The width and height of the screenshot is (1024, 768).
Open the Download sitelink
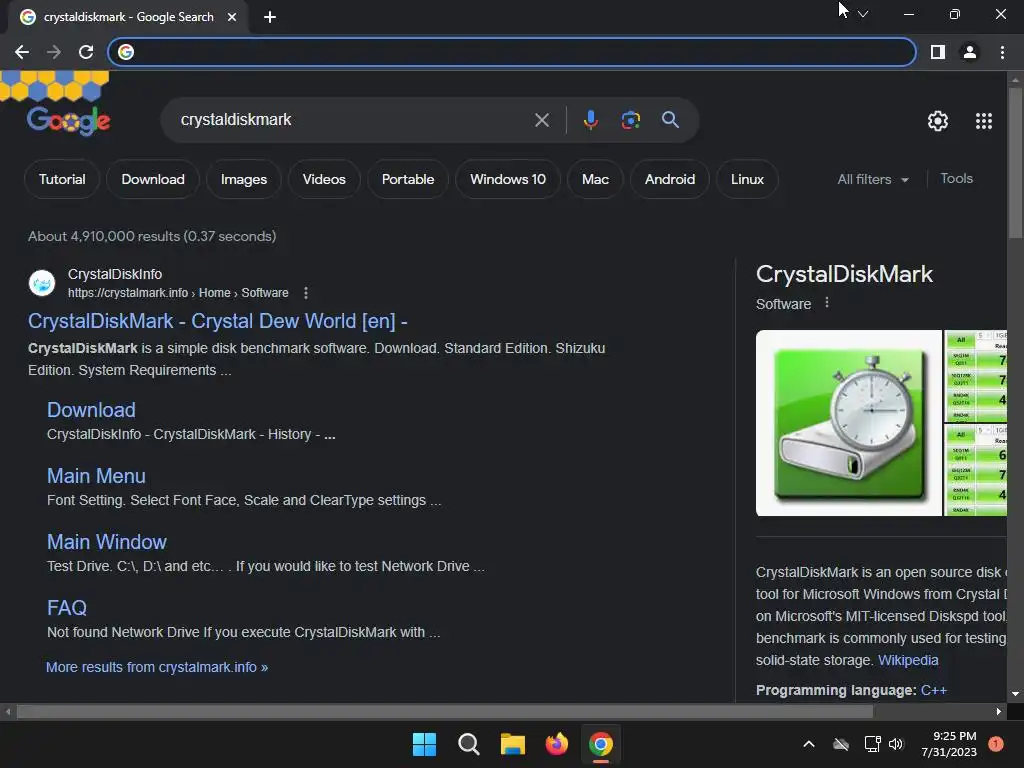point(91,410)
